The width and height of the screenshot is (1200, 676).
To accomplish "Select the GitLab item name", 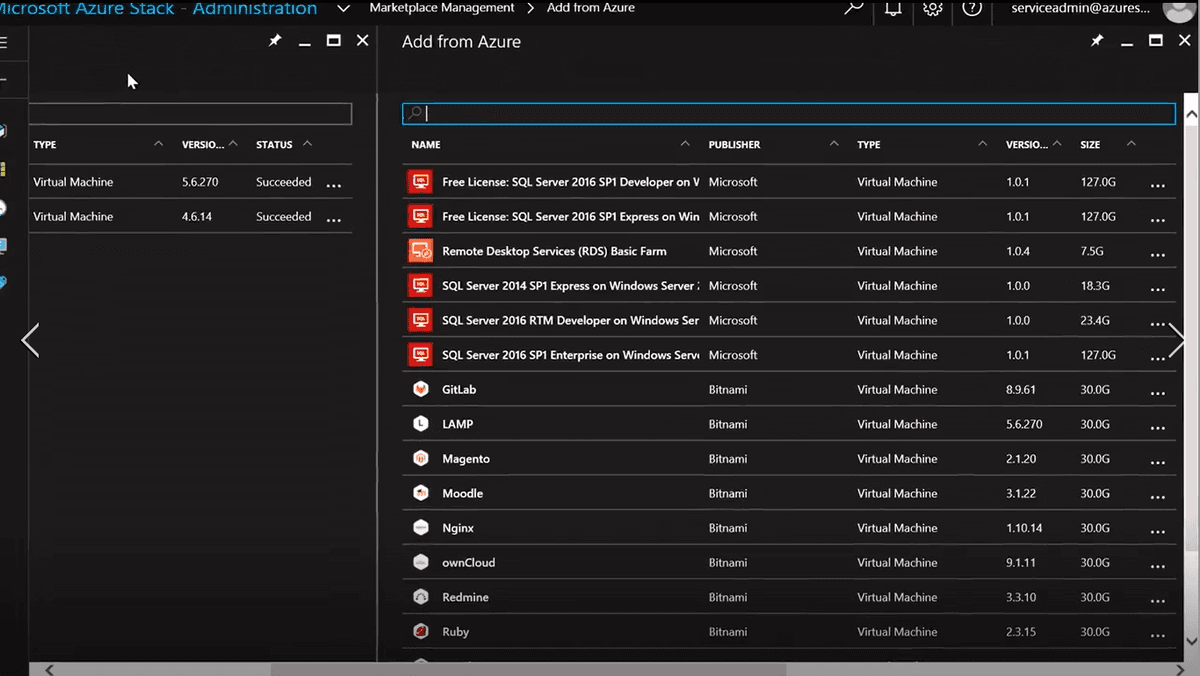I will [x=459, y=389].
